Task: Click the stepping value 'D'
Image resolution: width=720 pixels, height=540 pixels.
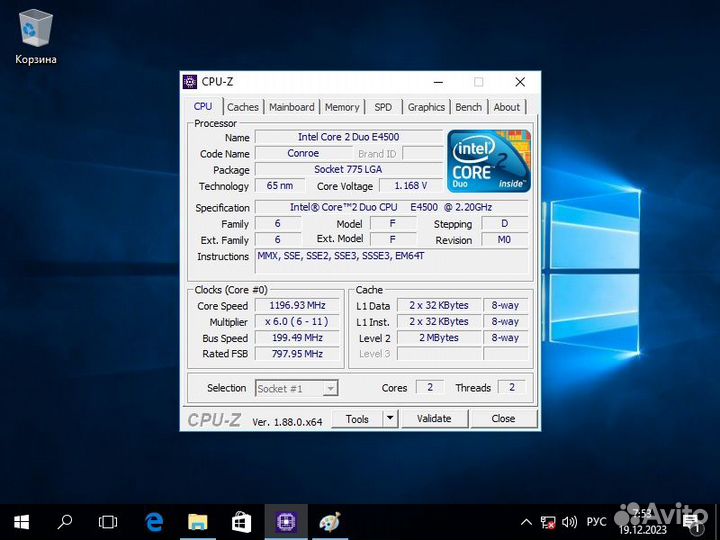Action: (x=504, y=224)
